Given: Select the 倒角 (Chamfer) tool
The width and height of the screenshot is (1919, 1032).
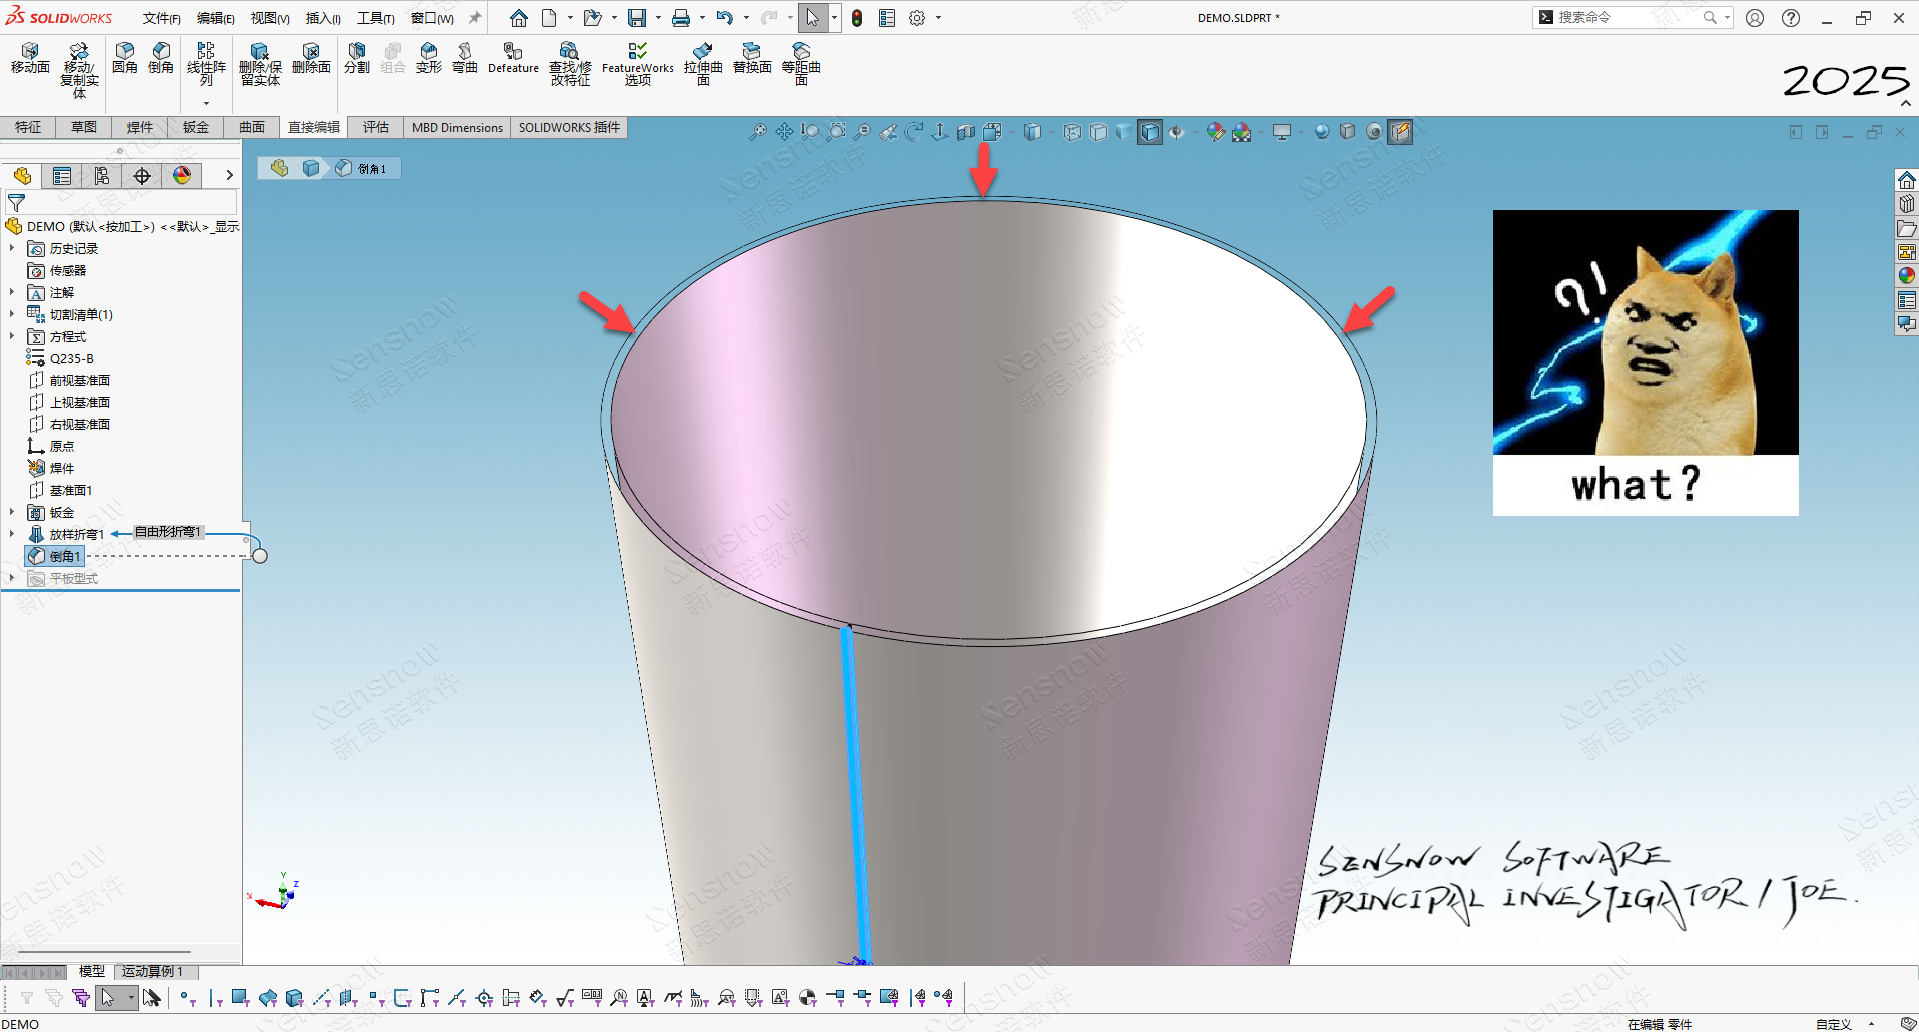Looking at the screenshot, I should (x=161, y=58).
